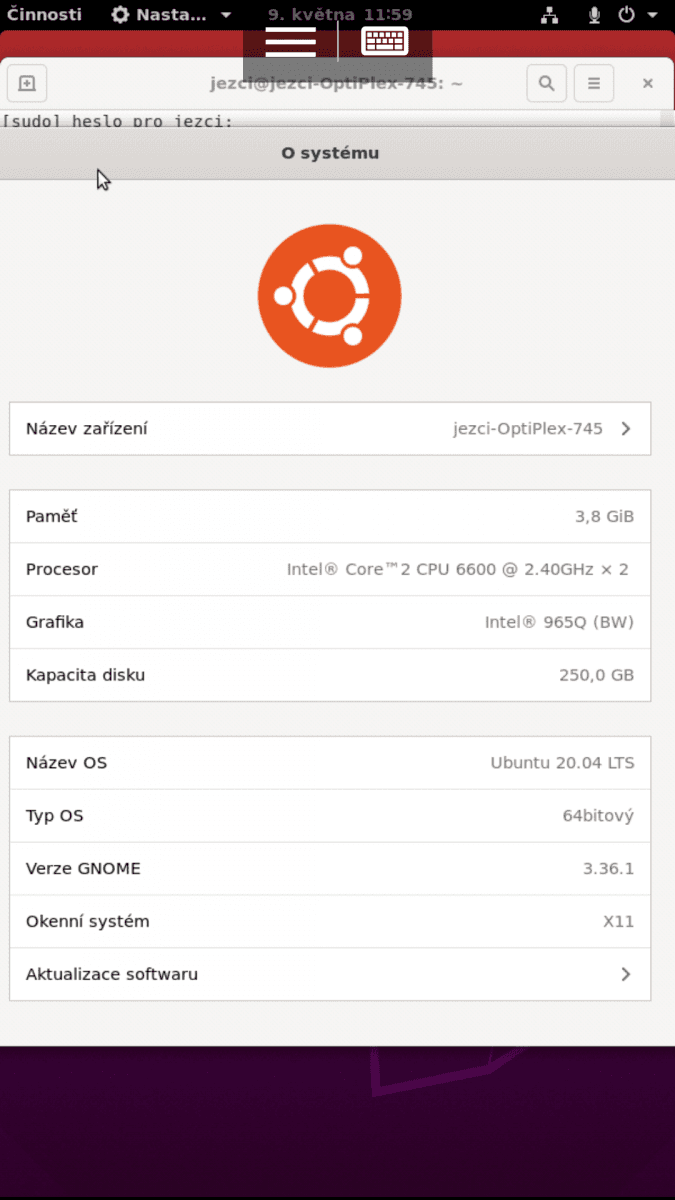Click the microphone icon in top bar
675x1200 pixels.
click(x=595, y=15)
